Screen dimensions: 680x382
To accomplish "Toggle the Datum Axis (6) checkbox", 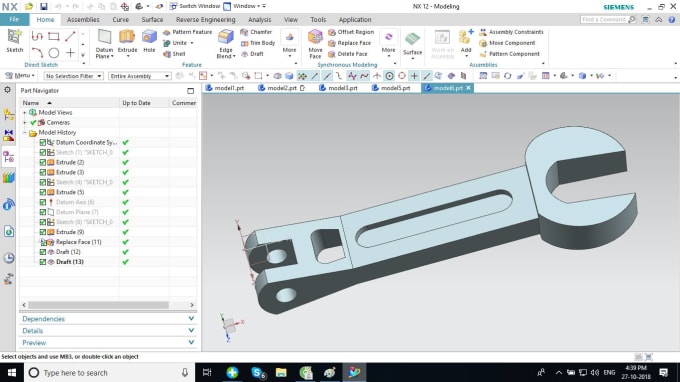I will tap(42, 202).
